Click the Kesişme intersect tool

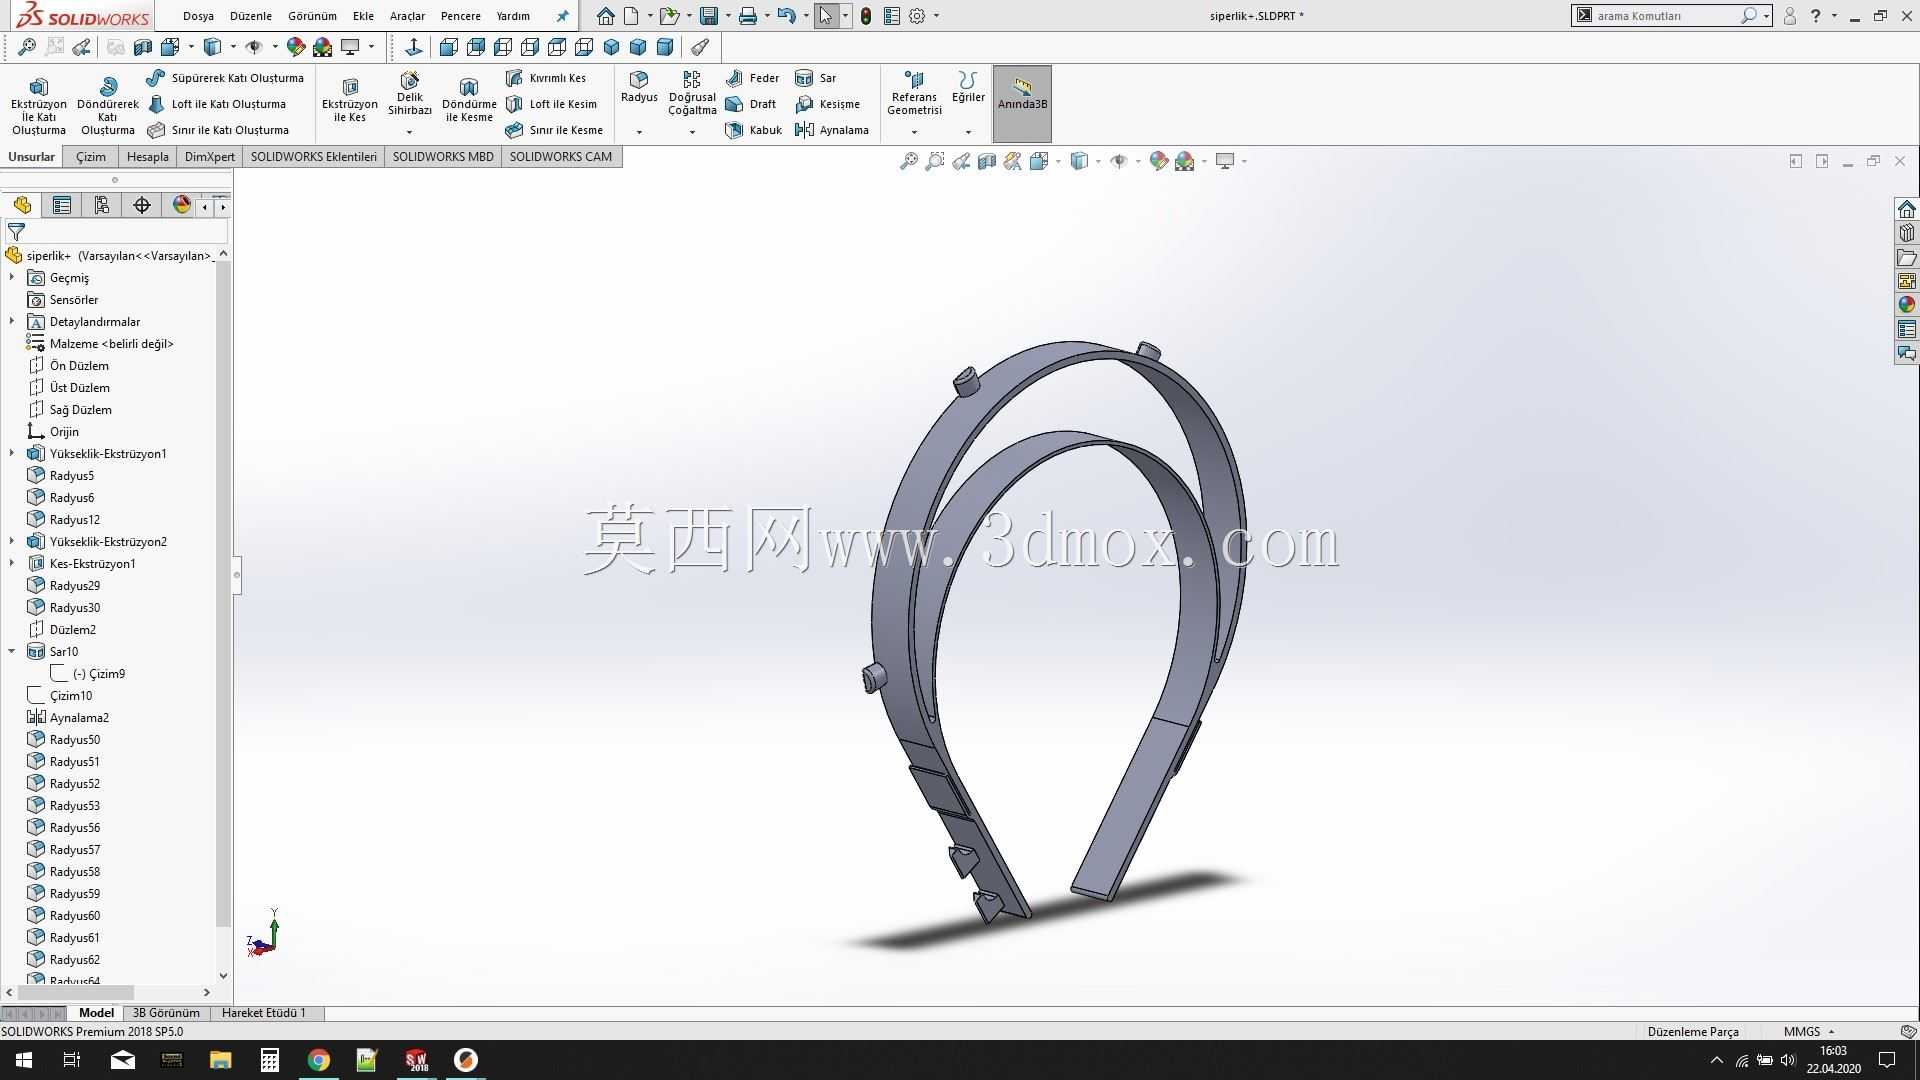pos(827,104)
